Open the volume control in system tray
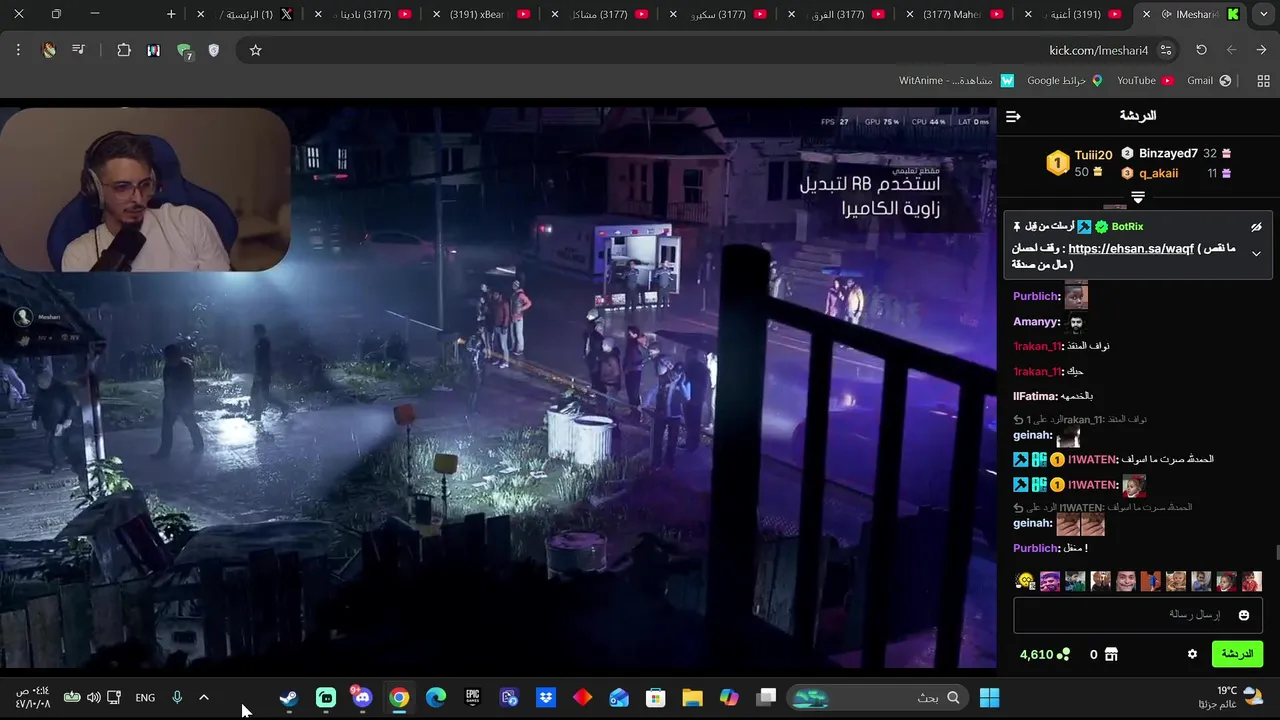The image size is (1280, 720). 93,698
